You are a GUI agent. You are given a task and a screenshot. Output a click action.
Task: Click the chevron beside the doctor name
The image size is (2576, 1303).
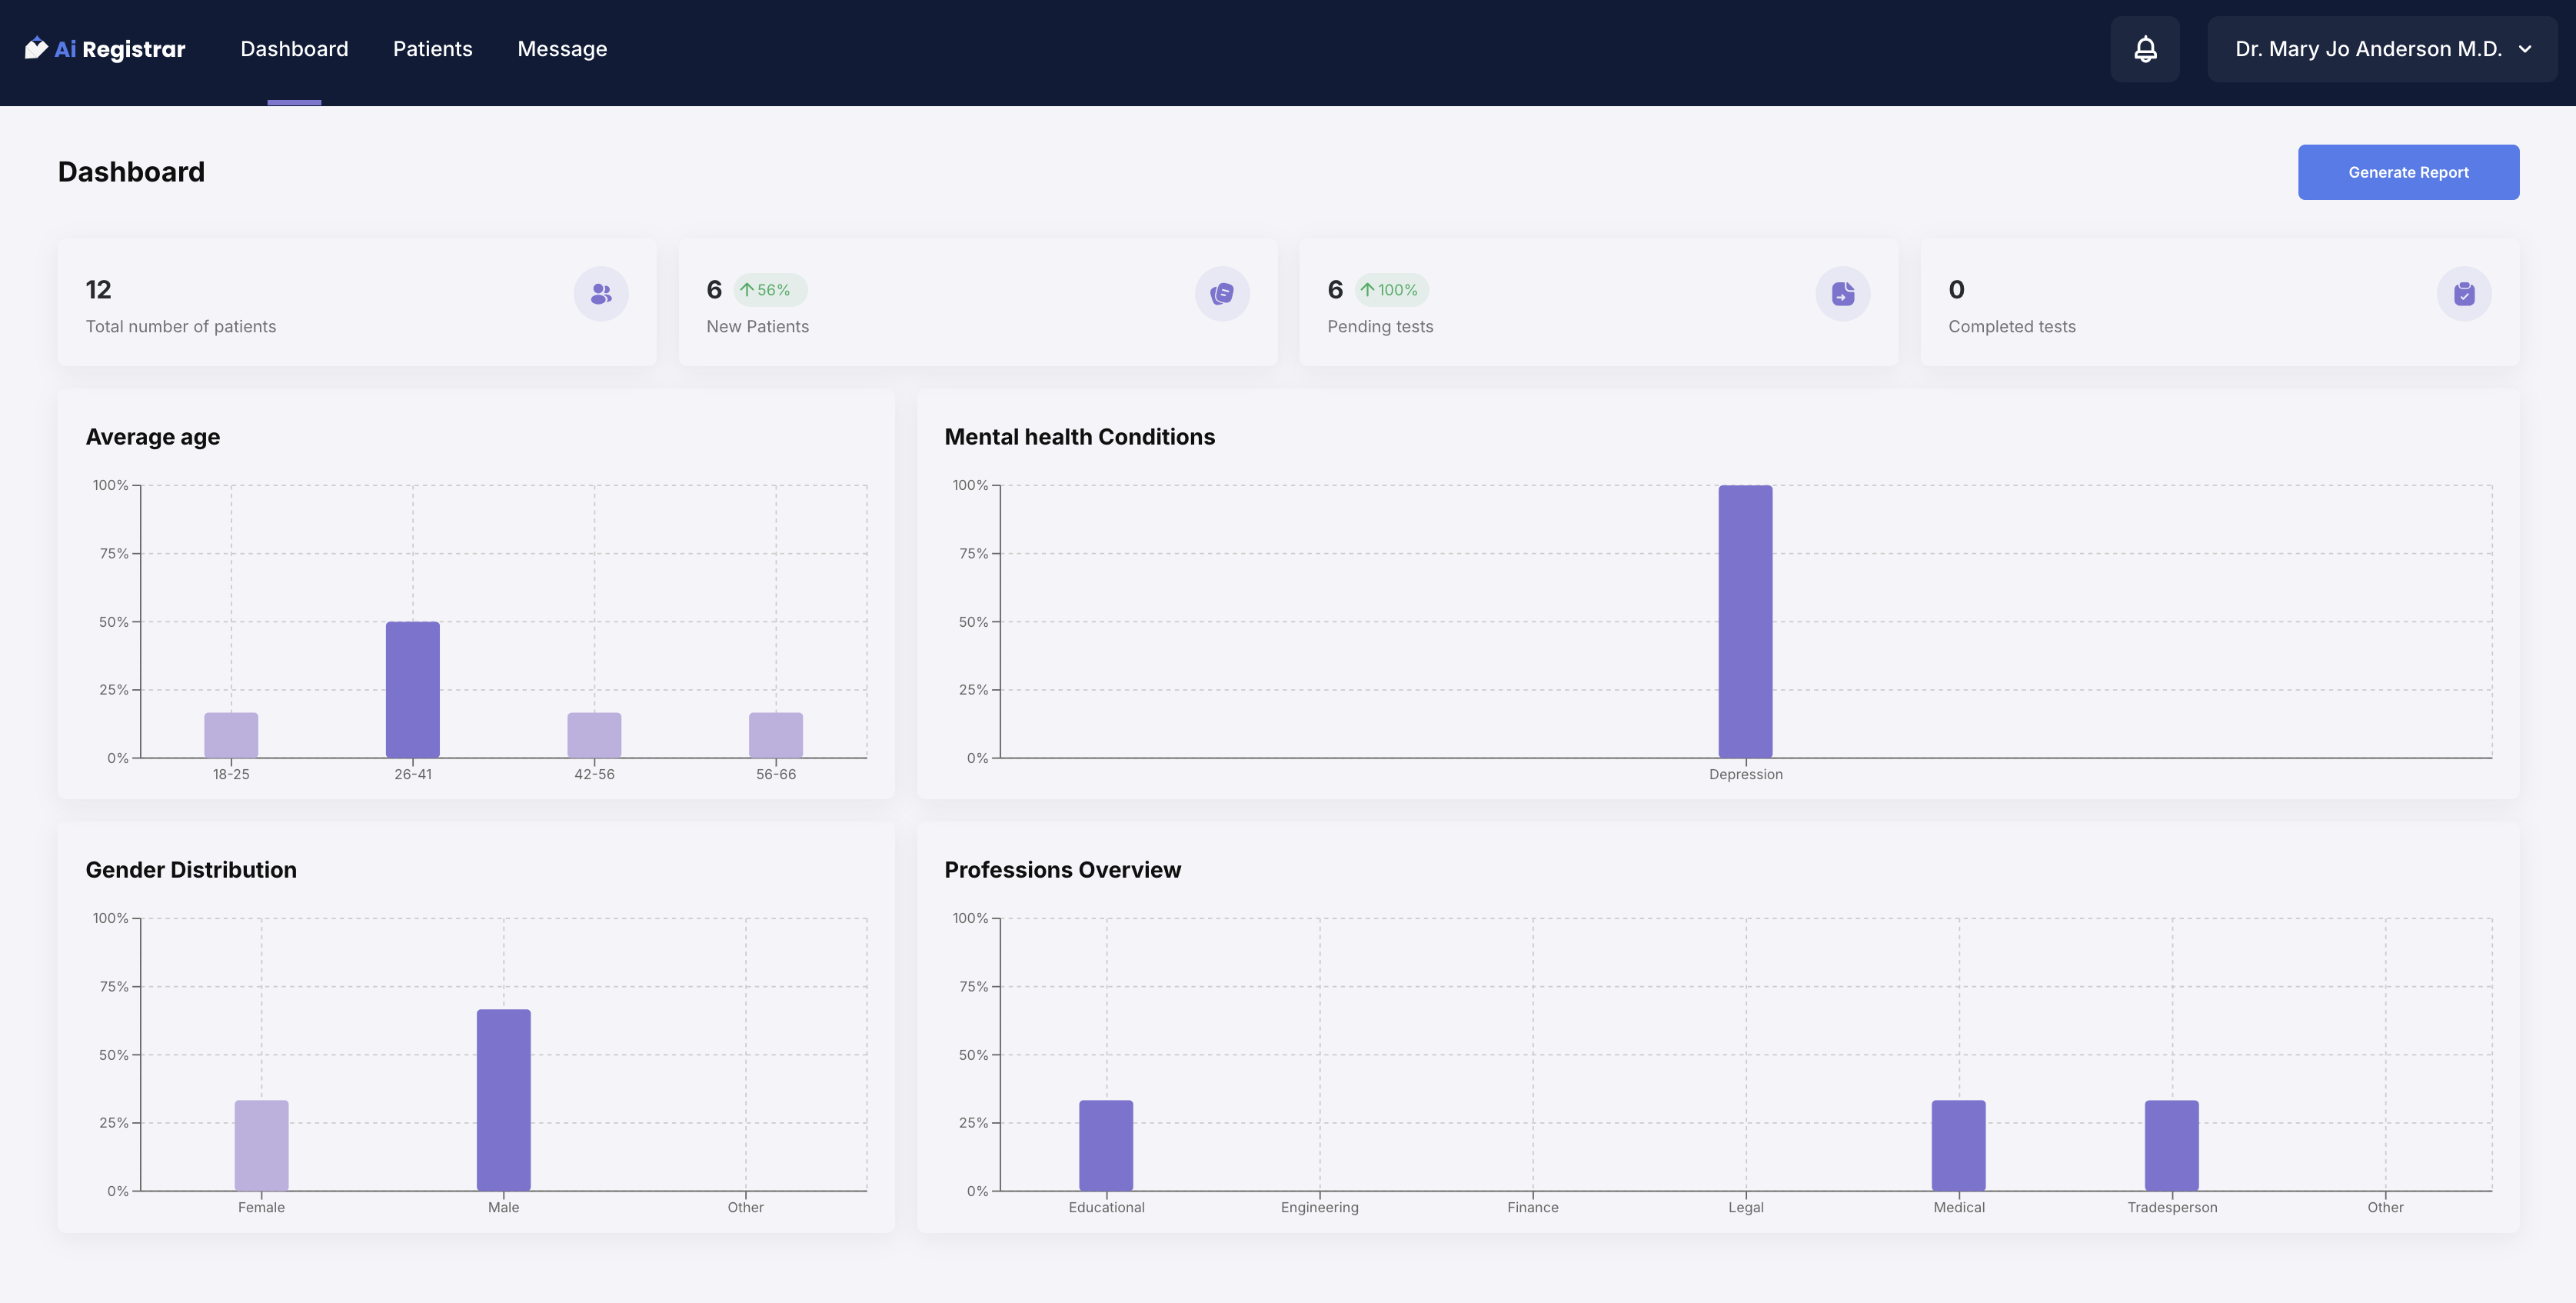click(2526, 49)
